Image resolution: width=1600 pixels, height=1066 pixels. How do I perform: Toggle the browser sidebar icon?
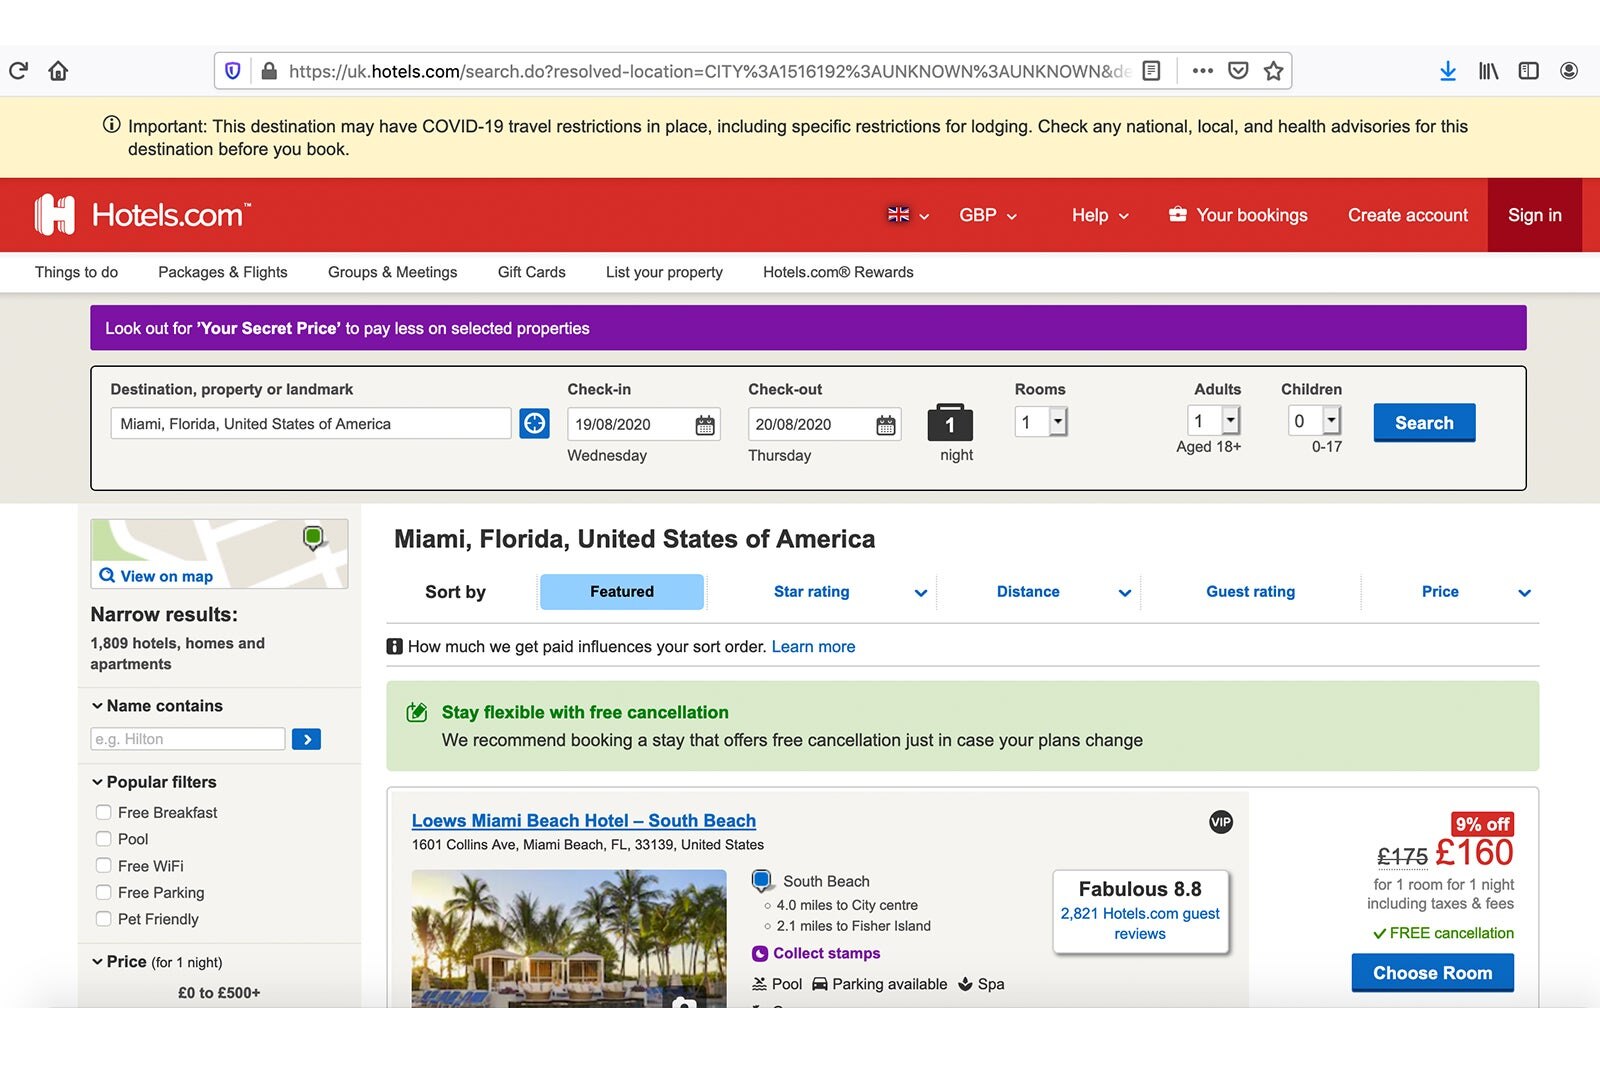(x=1528, y=71)
